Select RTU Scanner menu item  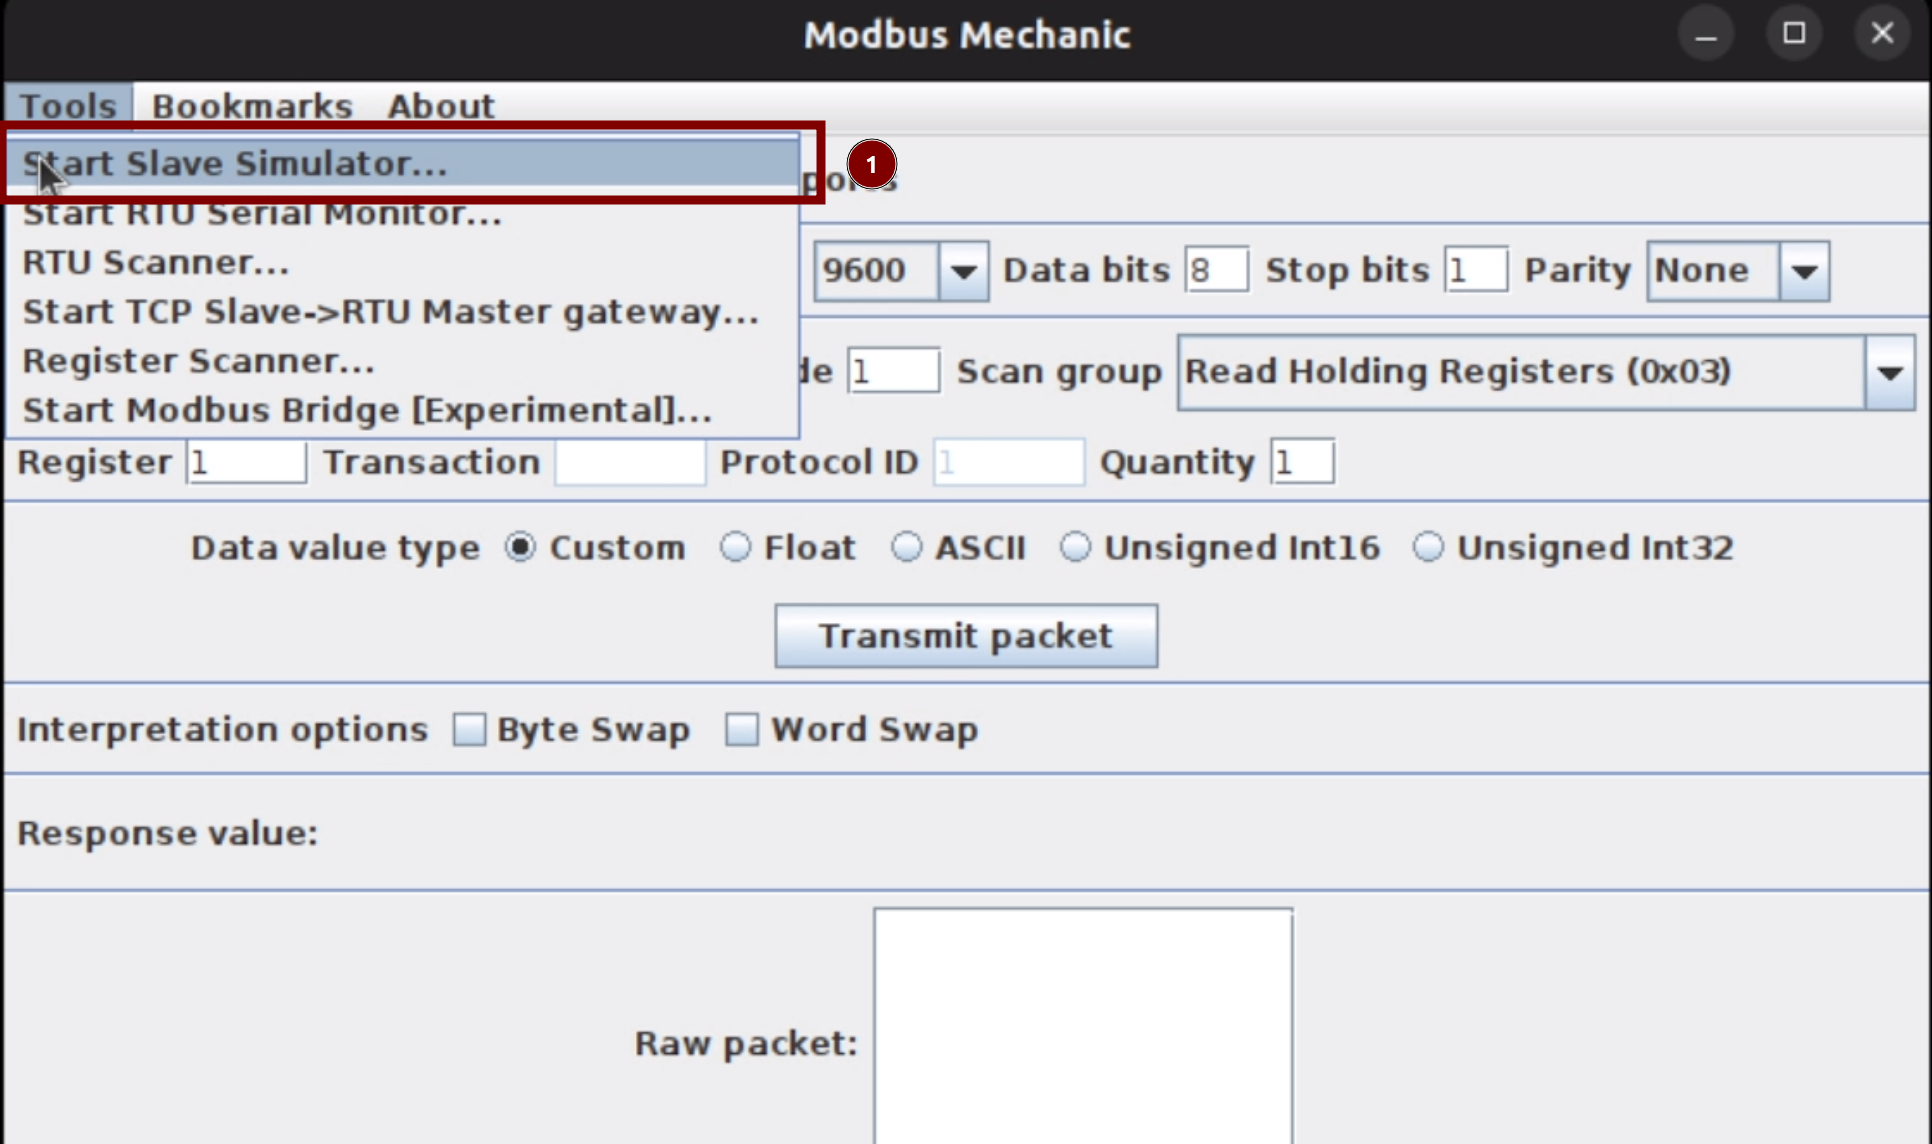pyautogui.click(x=403, y=262)
